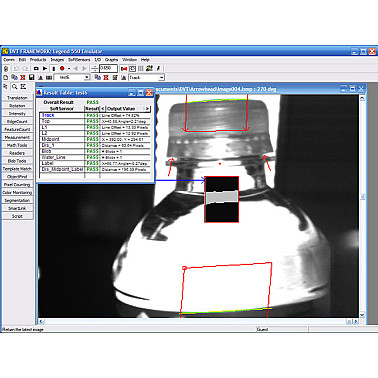The height and width of the screenshot is (378, 378).
Task: Click the first red X delete icon
Action: [23, 77]
